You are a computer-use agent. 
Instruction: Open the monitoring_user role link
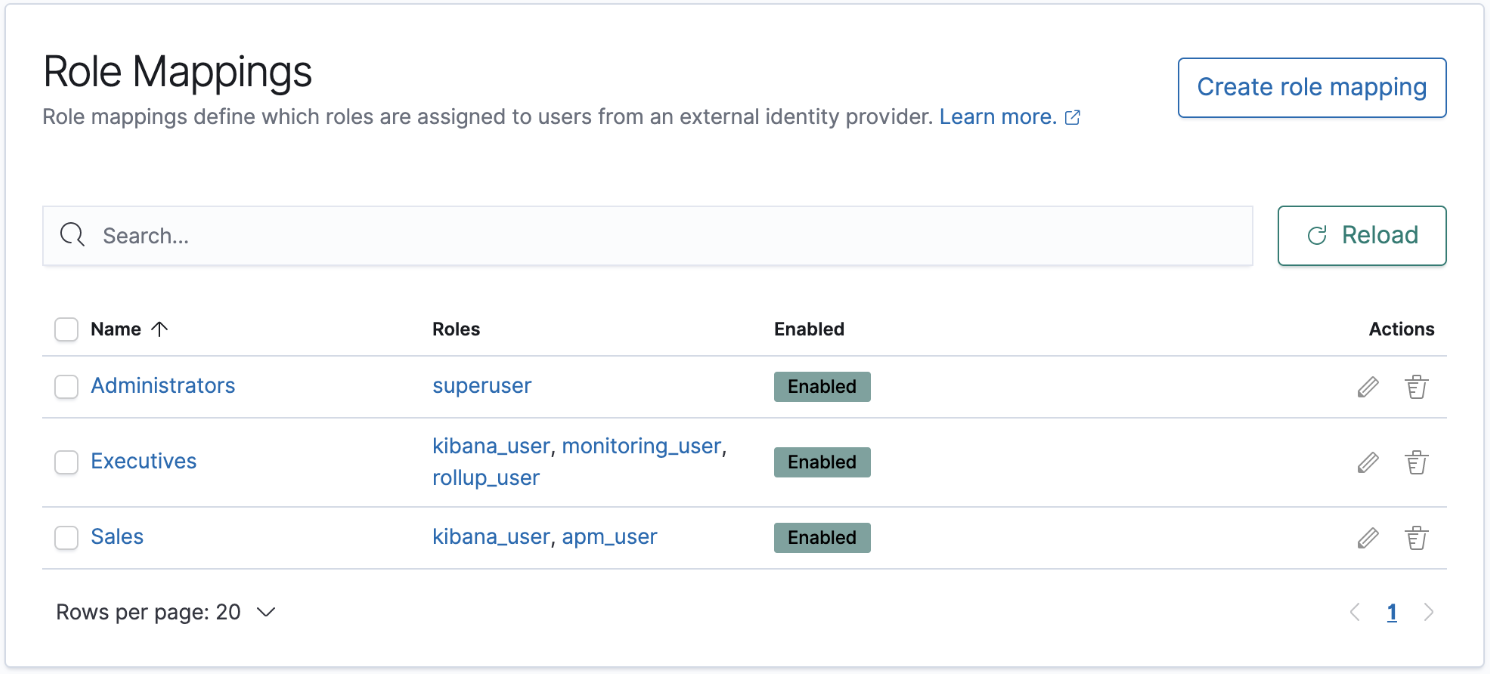(x=641, y=446)
